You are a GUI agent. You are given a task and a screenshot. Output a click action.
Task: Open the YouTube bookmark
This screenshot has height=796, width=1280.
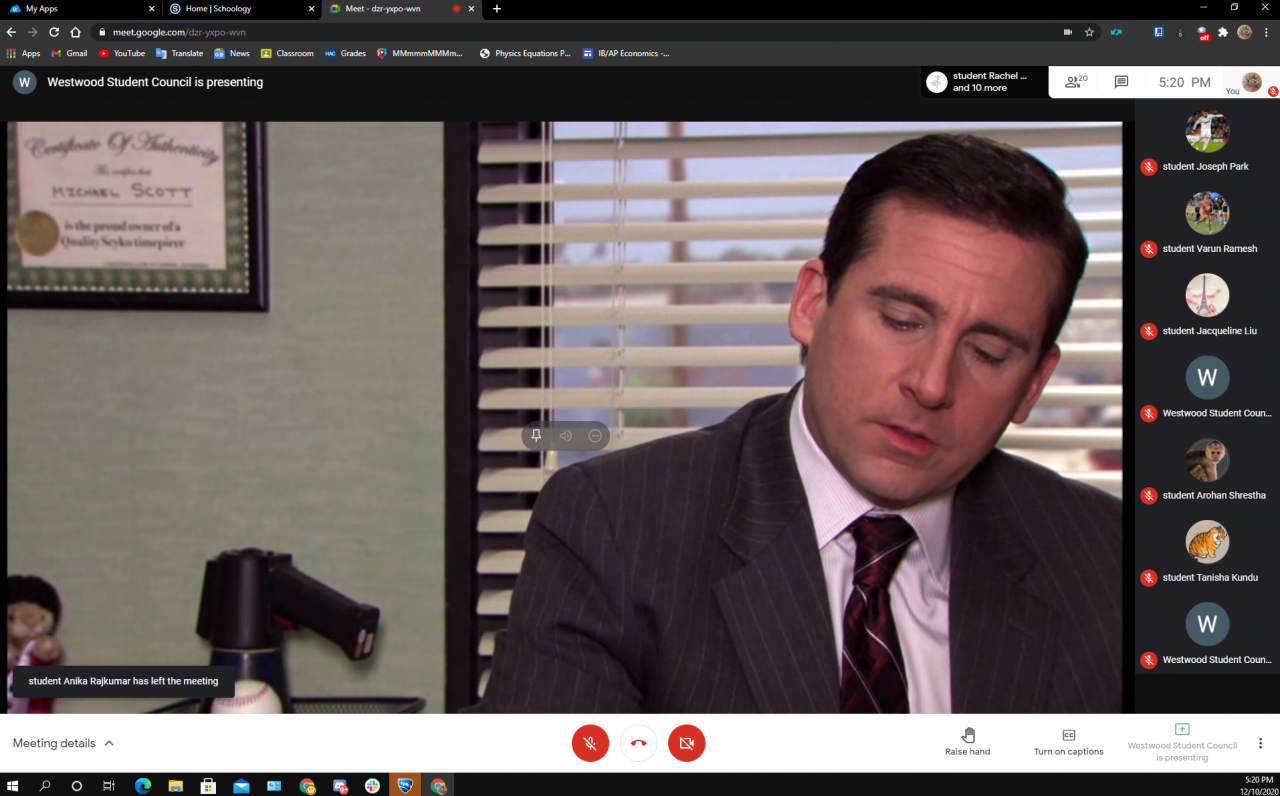[x=122, y=53]
